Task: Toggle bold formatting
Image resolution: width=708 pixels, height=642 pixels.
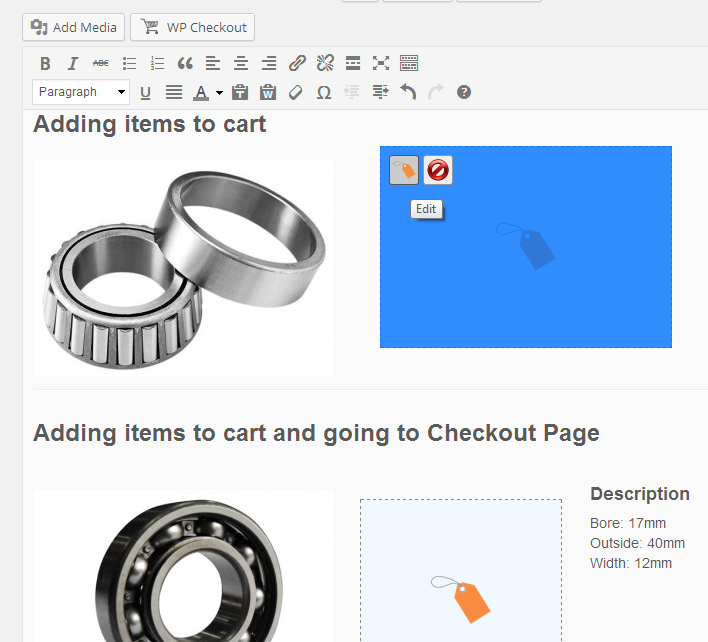Action: pos(45,63)
